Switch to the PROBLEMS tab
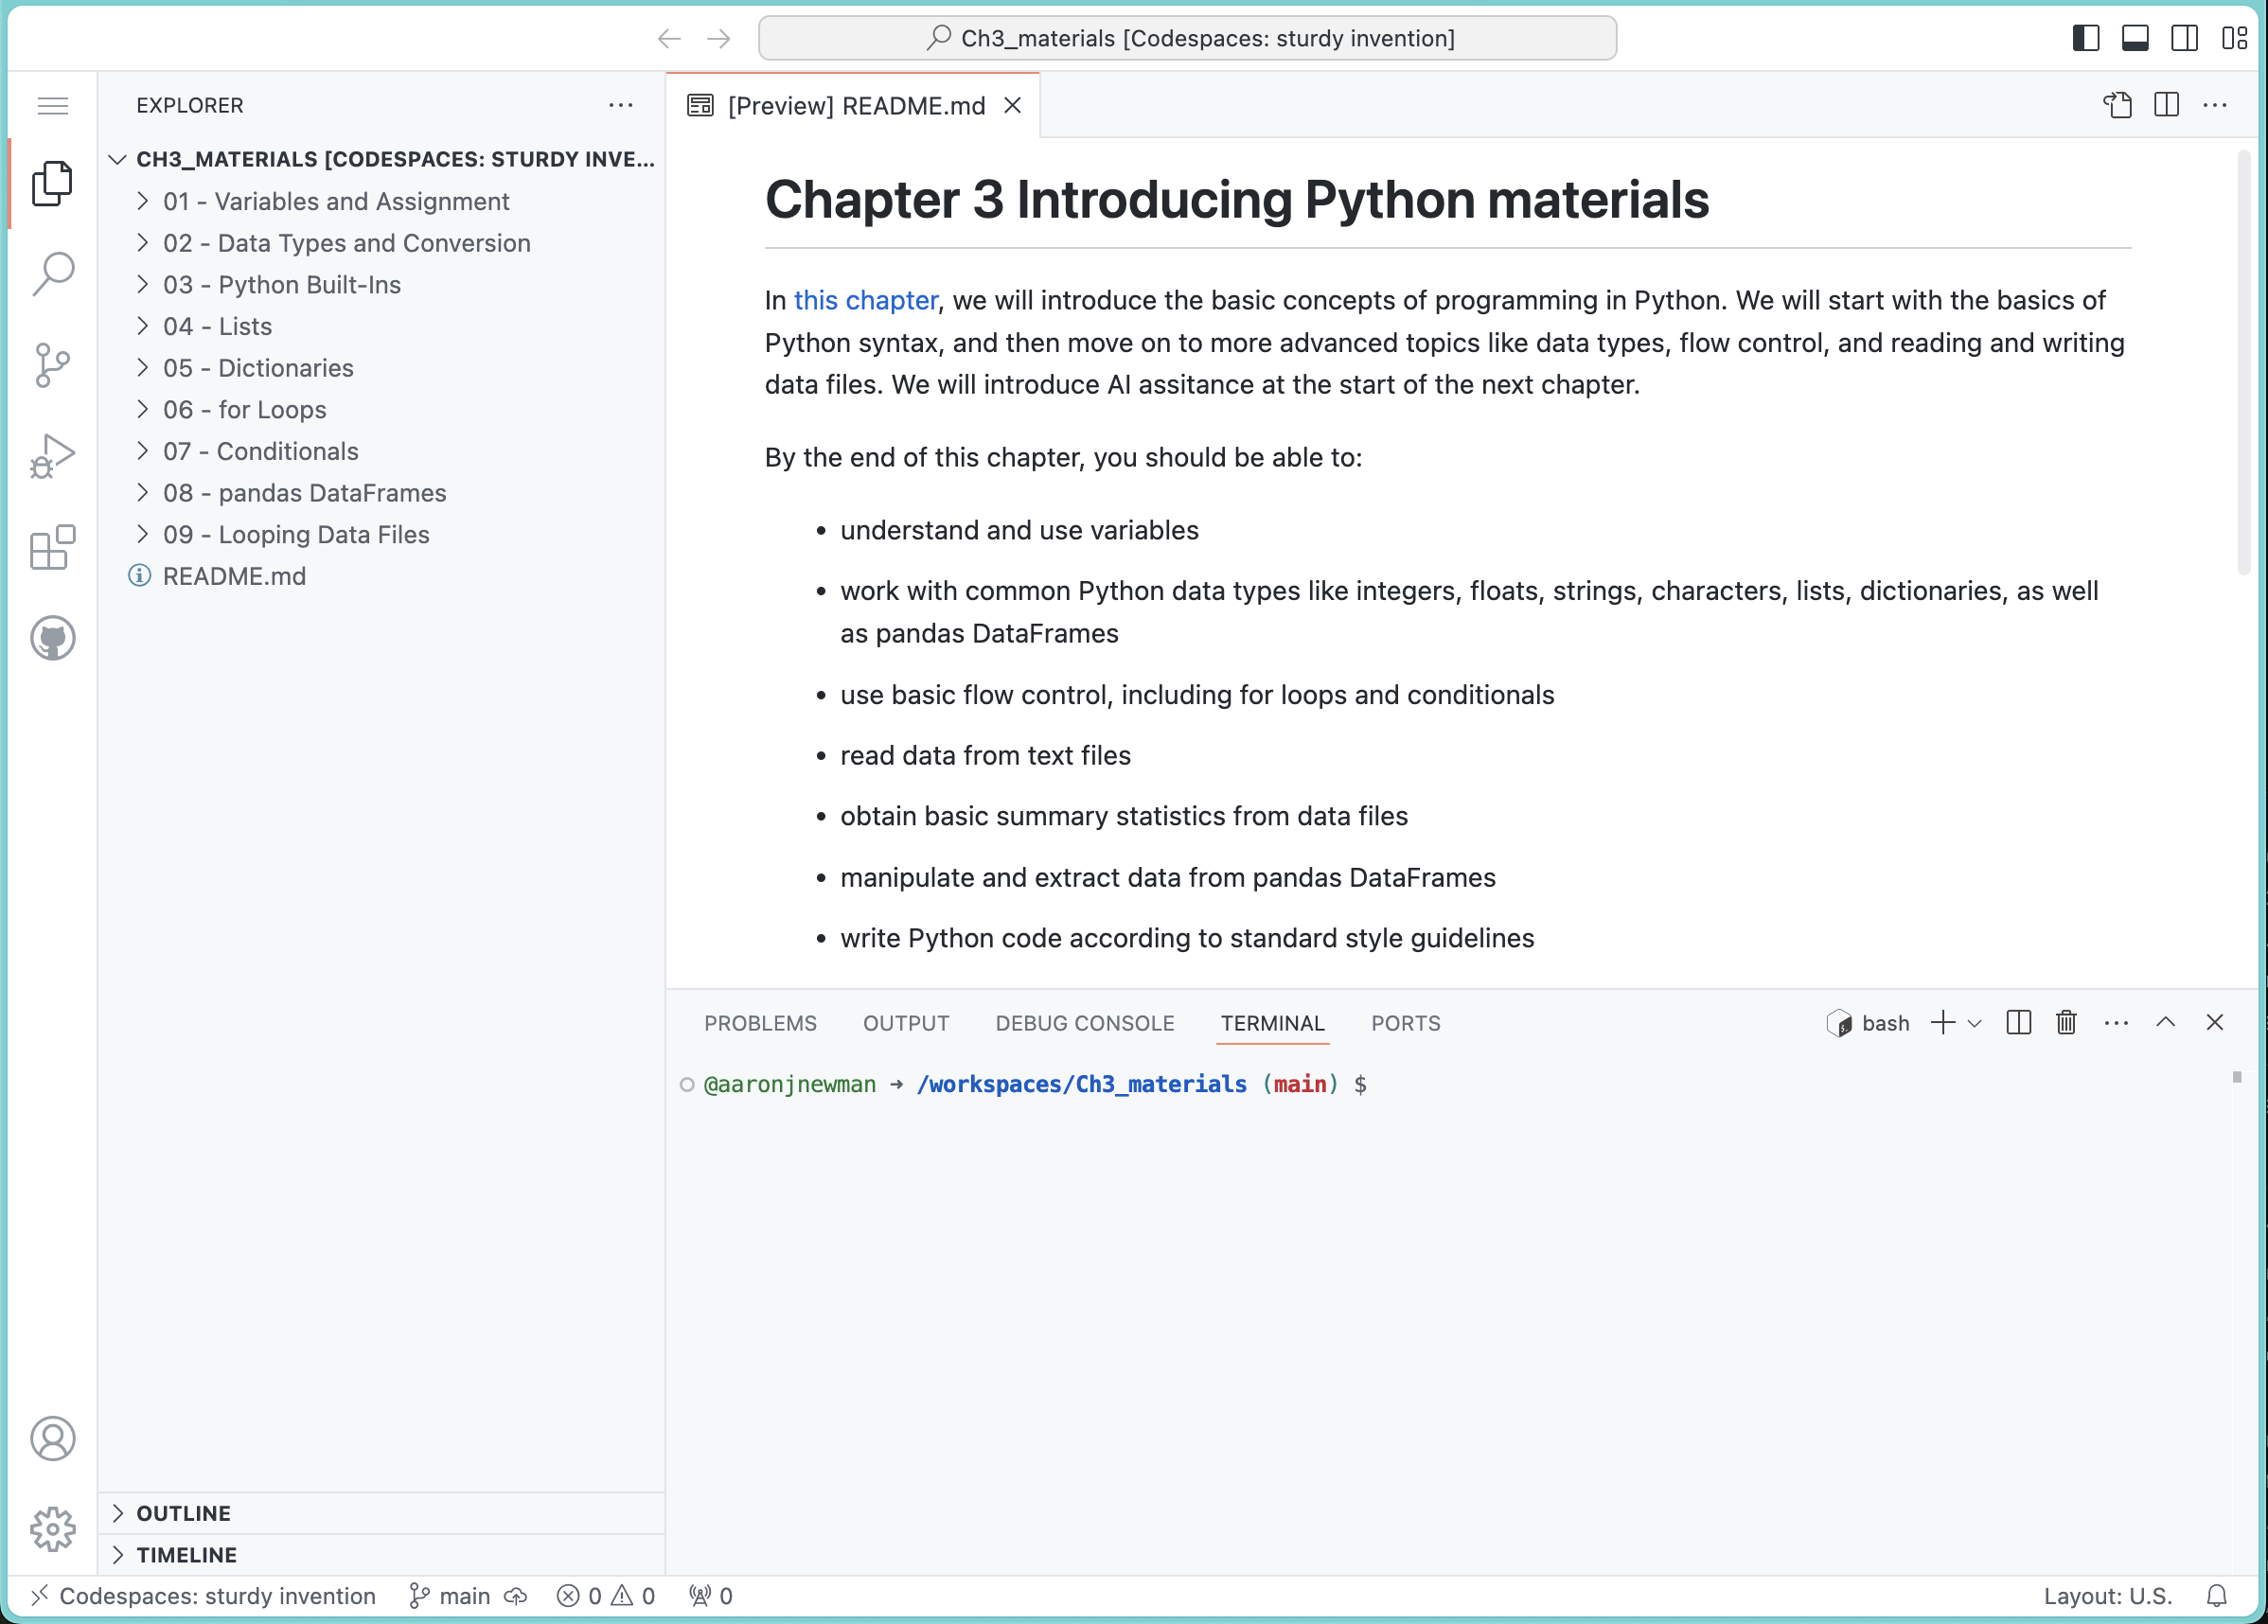 pyautogui.click(x=760, y=1023)
